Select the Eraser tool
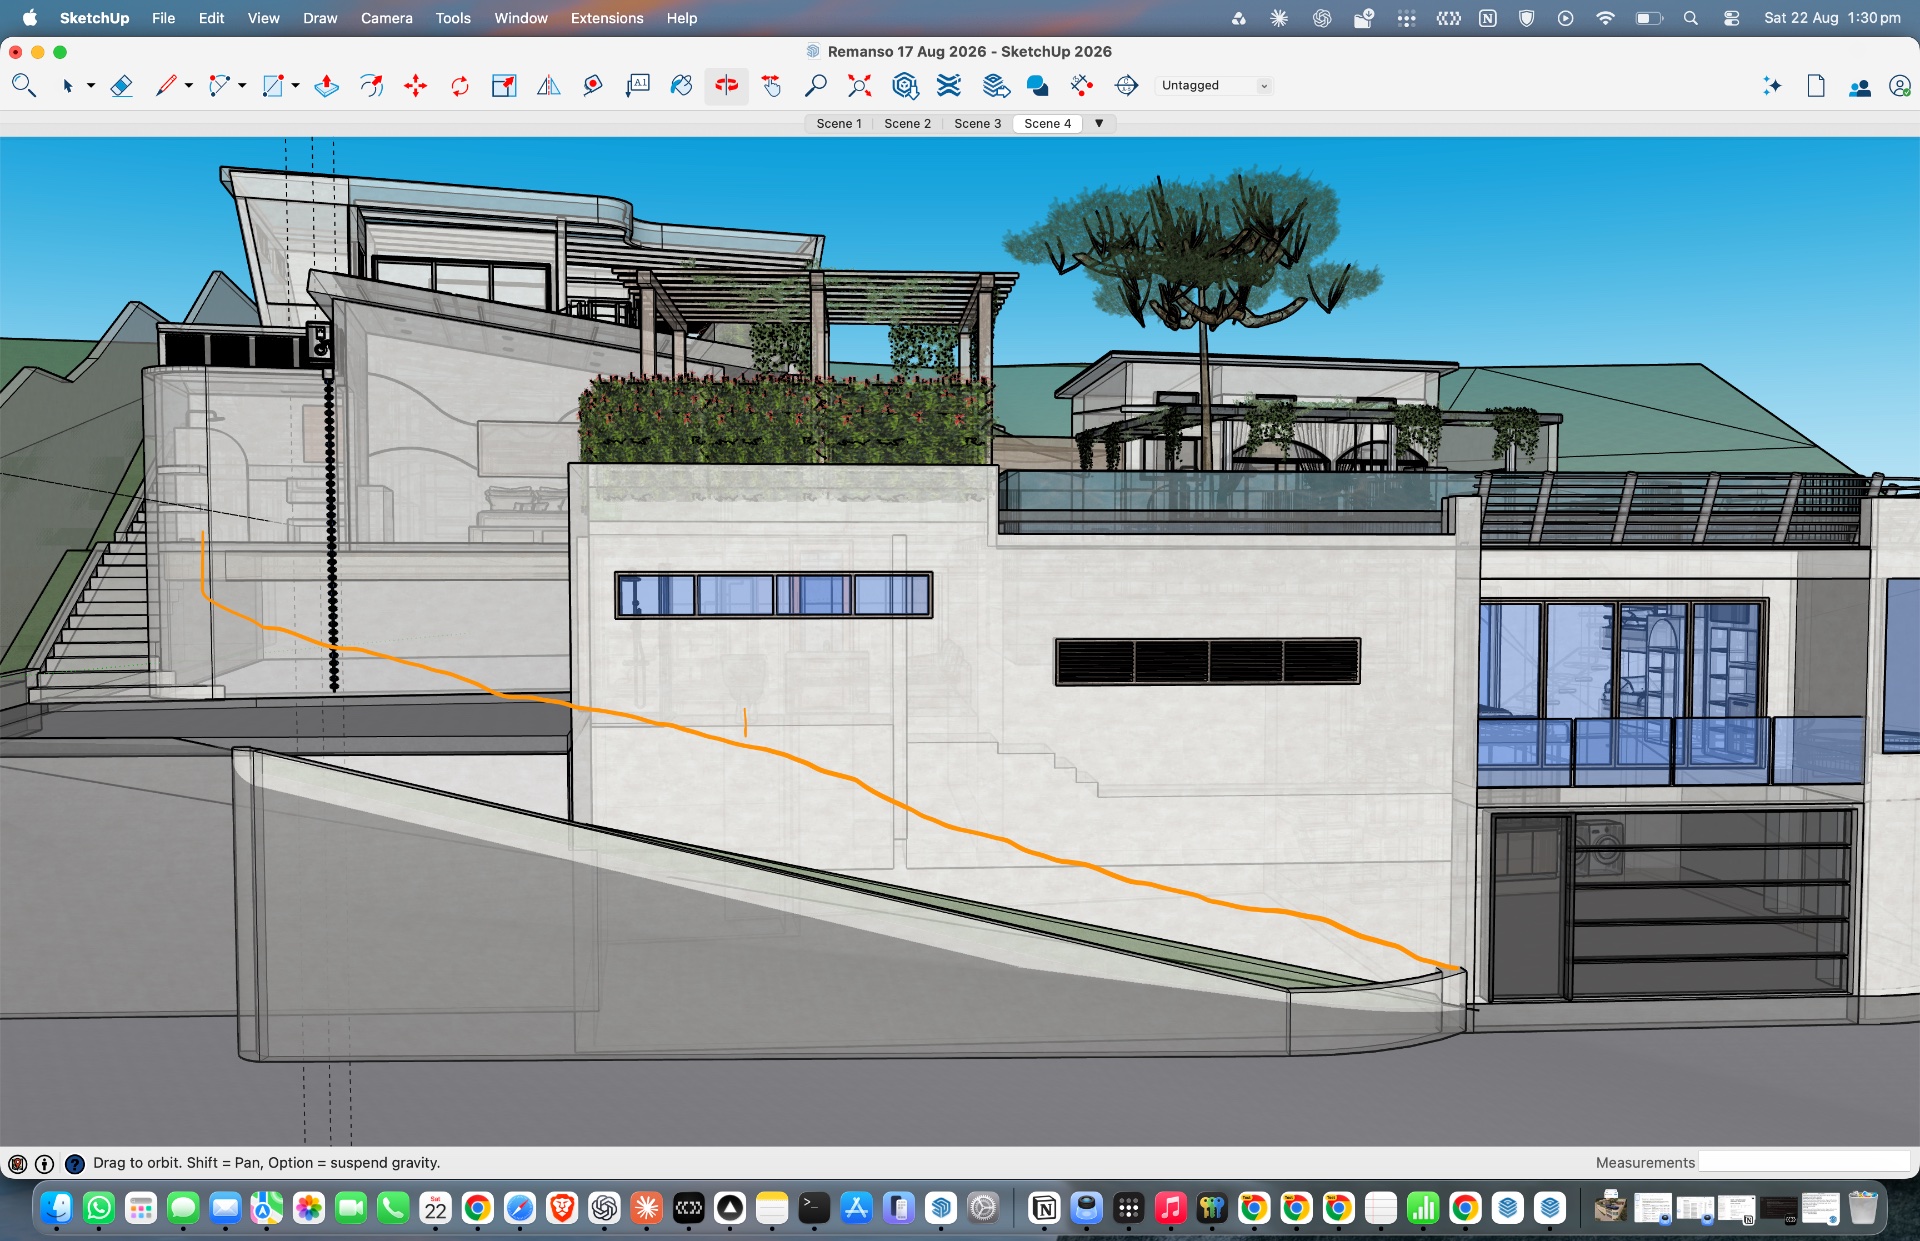The height and width of the screenshot is (1241, 1920). pos(121,86)
